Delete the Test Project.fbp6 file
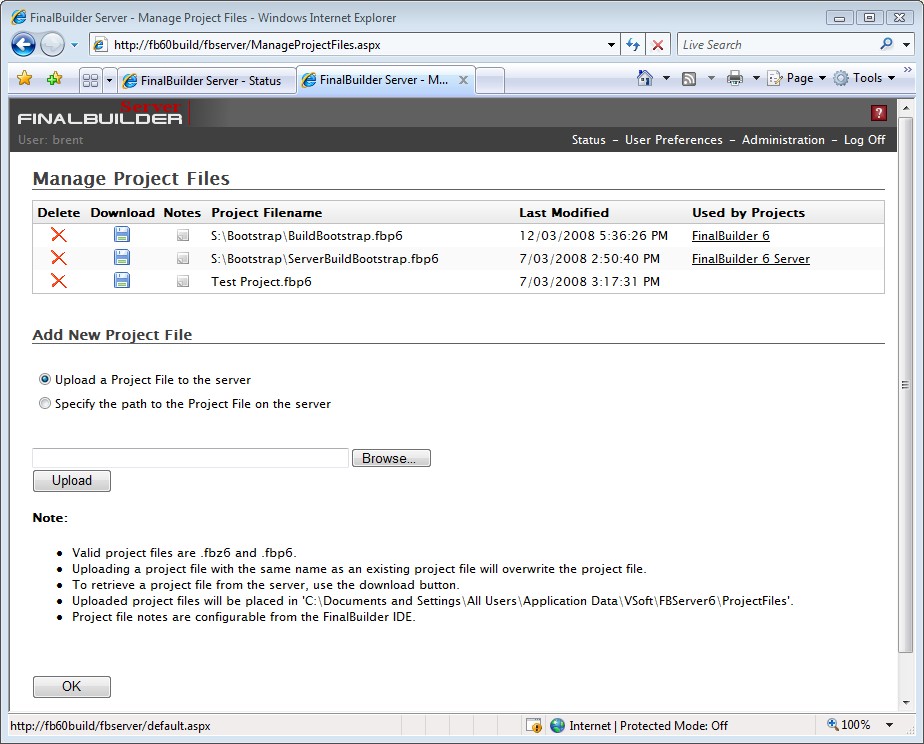 58,281
